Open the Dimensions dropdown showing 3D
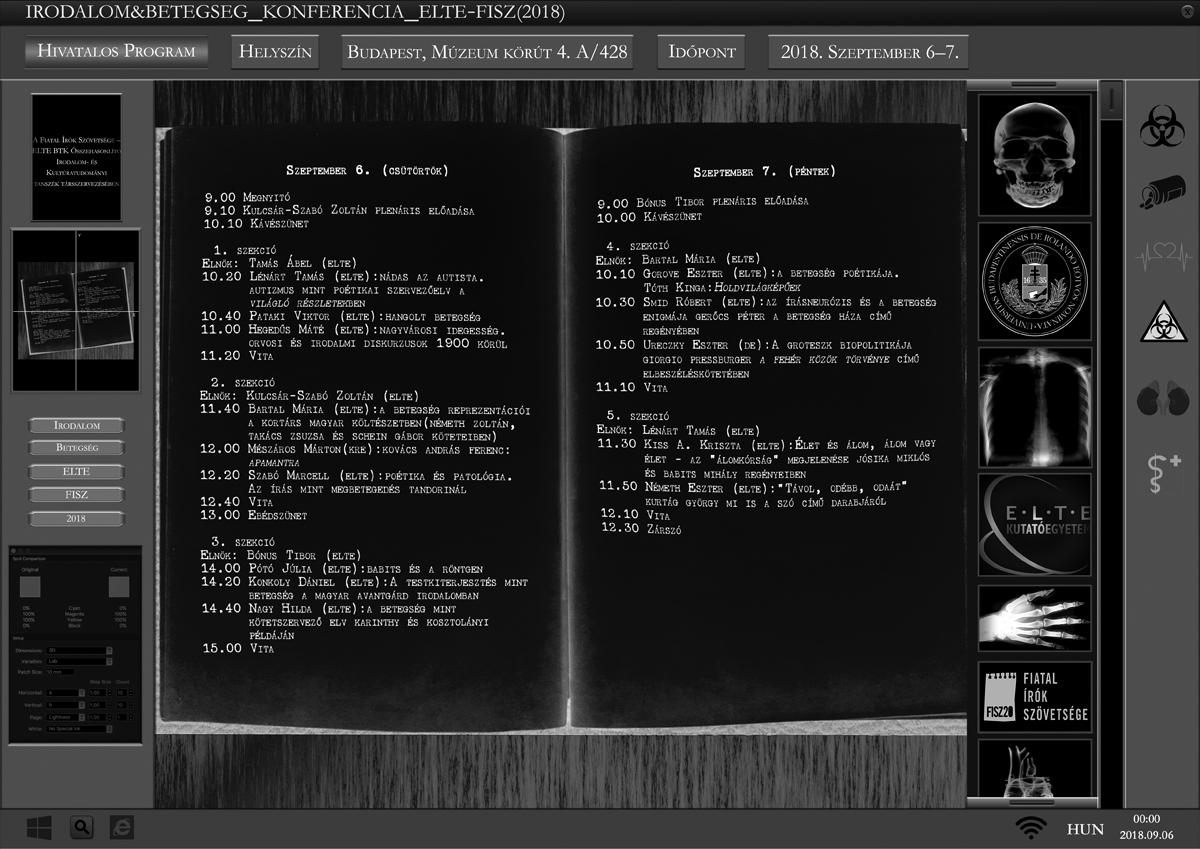 pyautogui.click(x=79, y=650)
